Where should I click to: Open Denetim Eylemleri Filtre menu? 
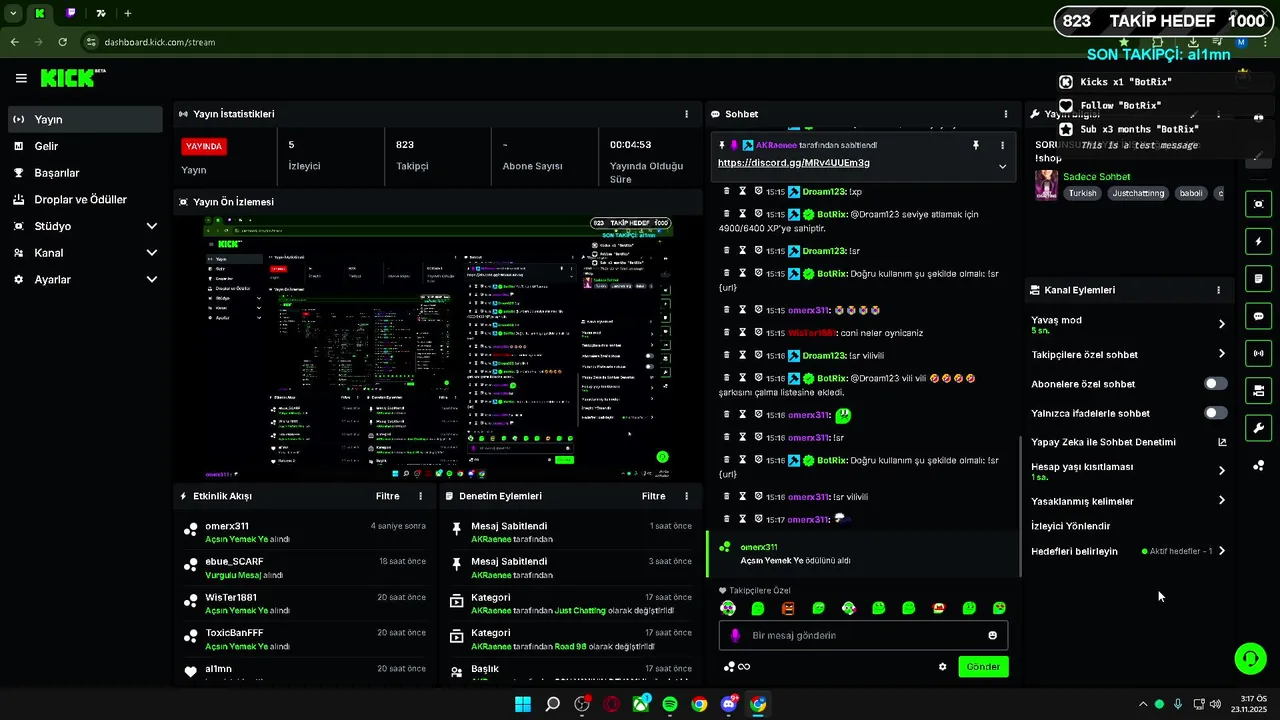653,496
